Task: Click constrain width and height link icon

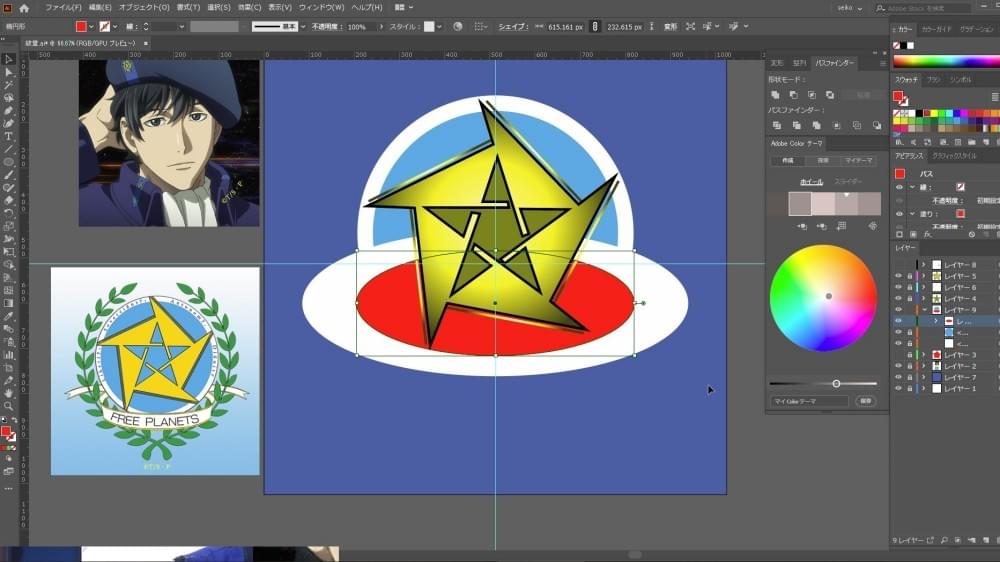Action: tap(594, 27)
